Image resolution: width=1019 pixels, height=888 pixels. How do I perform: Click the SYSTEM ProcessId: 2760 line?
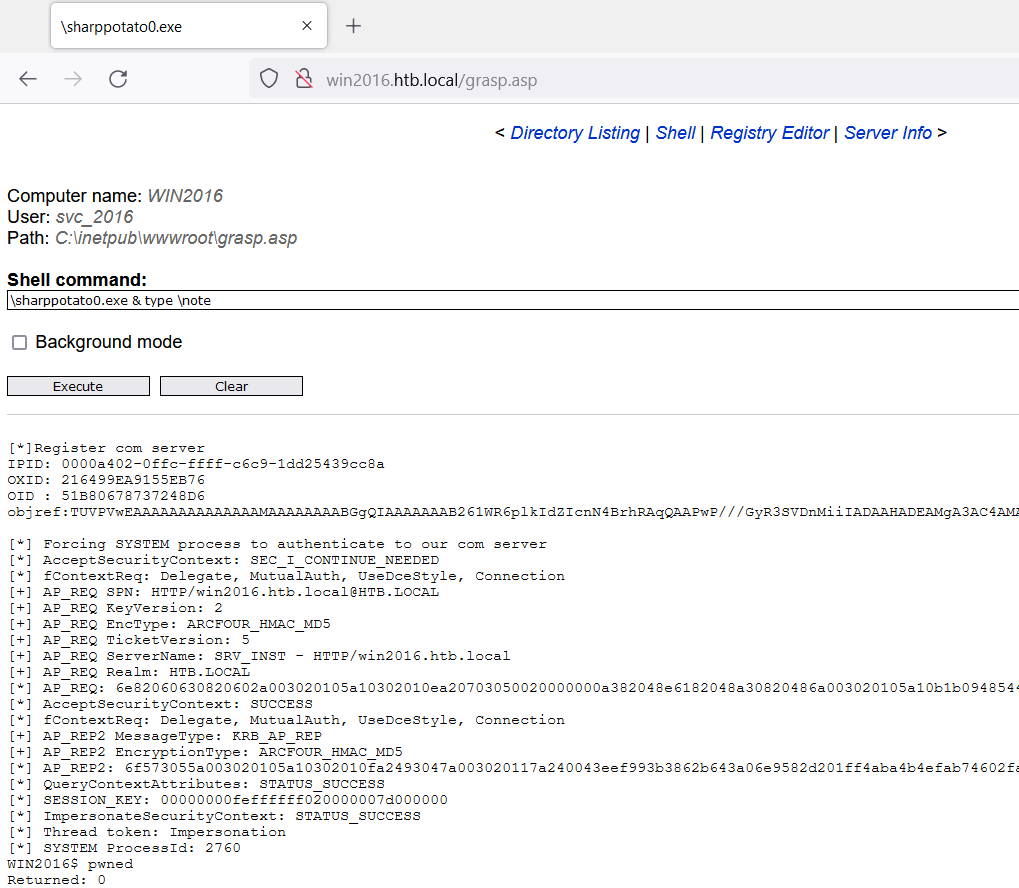point(124,848)
